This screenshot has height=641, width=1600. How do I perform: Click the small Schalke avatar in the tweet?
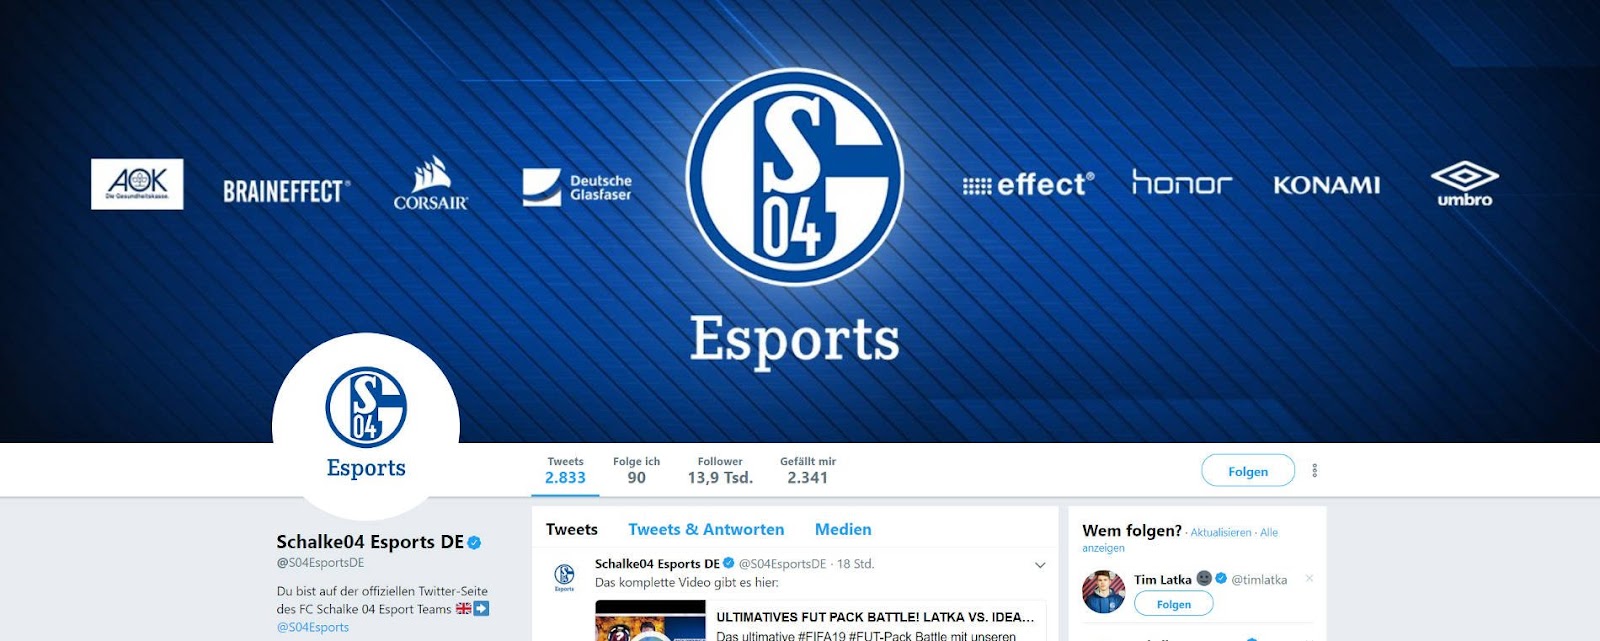564,575
